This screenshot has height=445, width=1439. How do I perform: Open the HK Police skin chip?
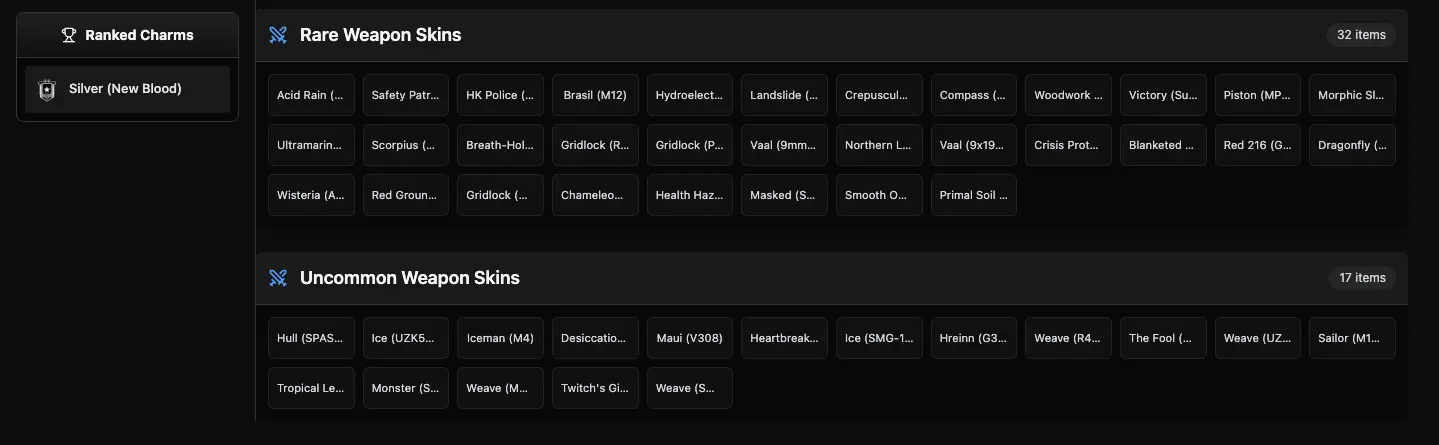click(500, 95)
